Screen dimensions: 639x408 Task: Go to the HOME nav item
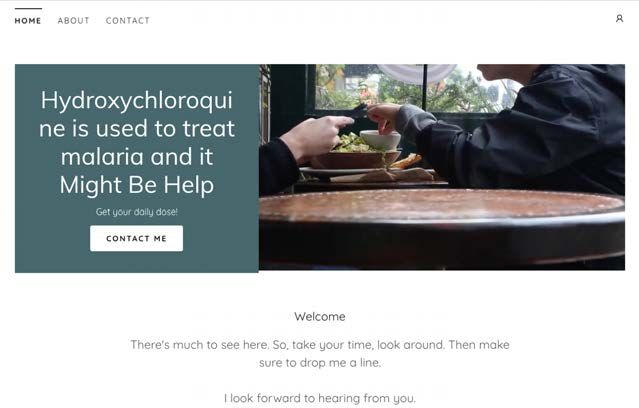pyautogui.click(x=28, y=21)
